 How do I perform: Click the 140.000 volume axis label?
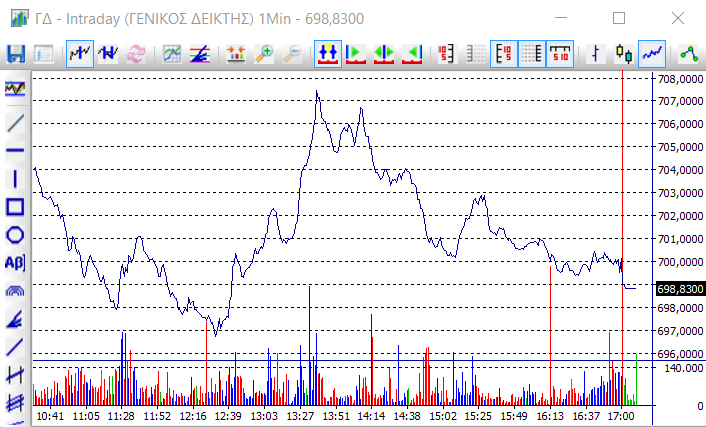click(683, 368)
